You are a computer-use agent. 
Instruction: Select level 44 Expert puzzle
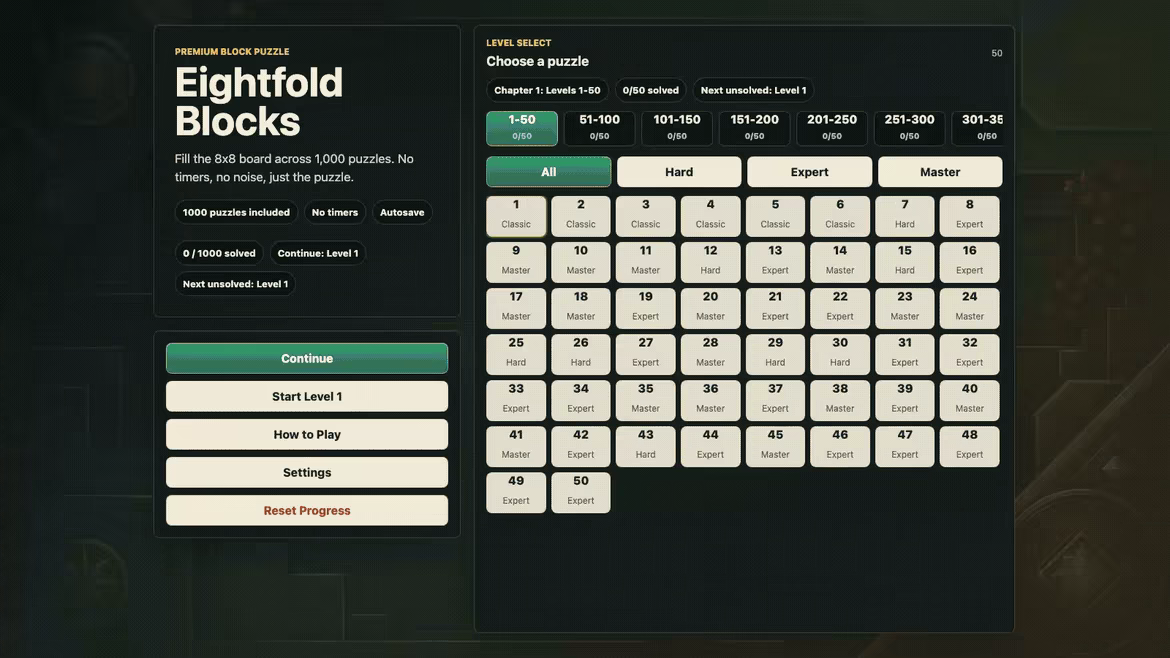(710, 447)
